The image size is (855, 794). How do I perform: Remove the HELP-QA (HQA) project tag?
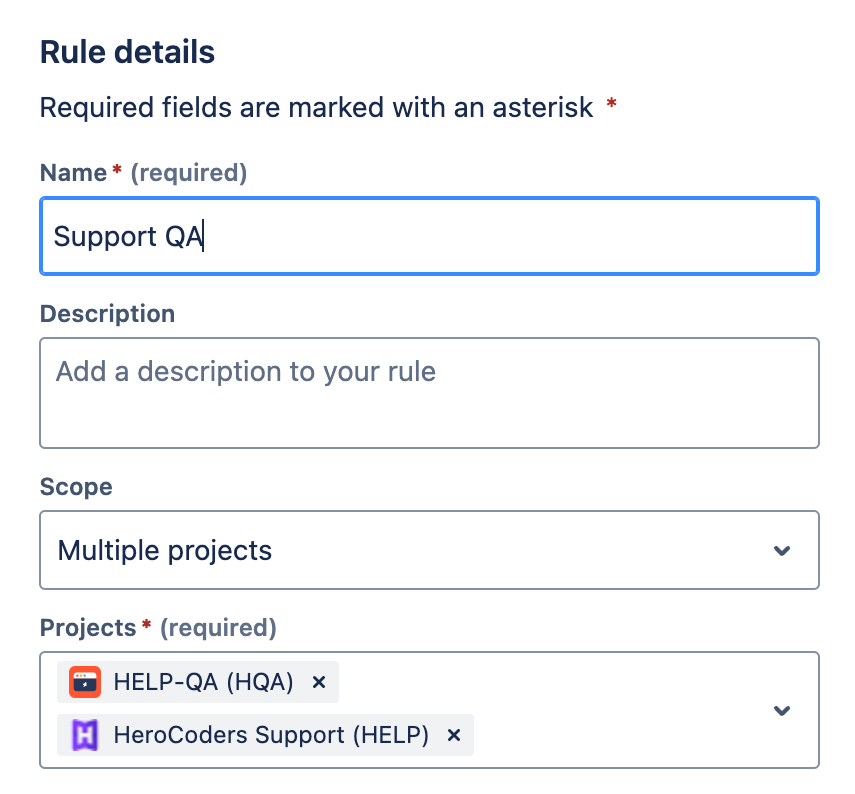click(318, 682)
